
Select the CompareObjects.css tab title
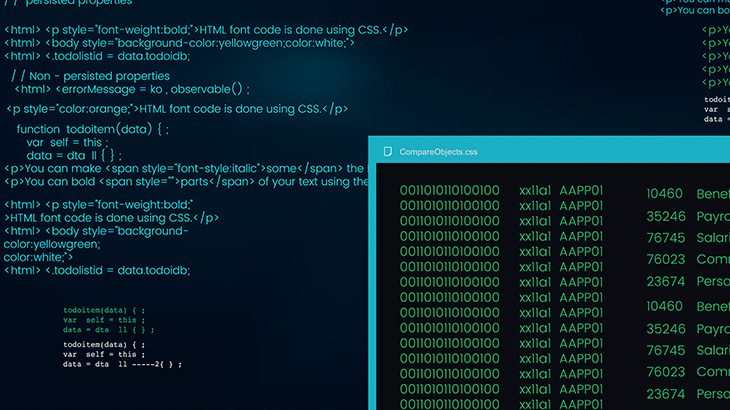pos(438,152)
